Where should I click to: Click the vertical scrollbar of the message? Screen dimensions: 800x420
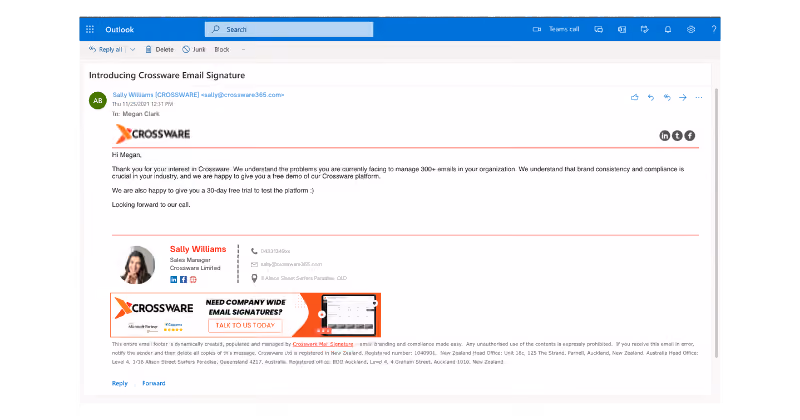coord(716,223)
